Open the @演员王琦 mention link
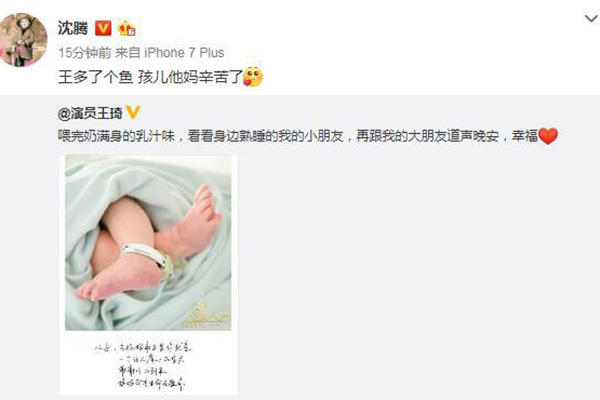The width and height of the screenshot is (600, 400). click(90, 113)
